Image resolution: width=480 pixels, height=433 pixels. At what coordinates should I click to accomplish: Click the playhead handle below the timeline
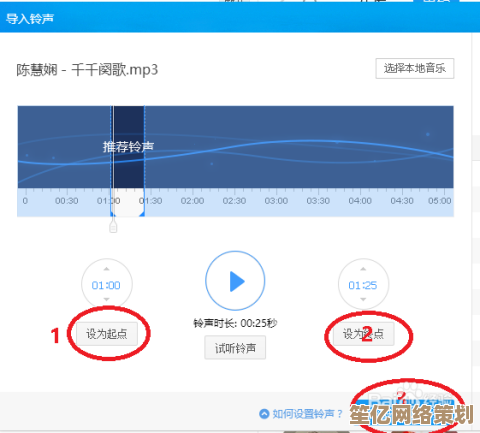point(113,227)
